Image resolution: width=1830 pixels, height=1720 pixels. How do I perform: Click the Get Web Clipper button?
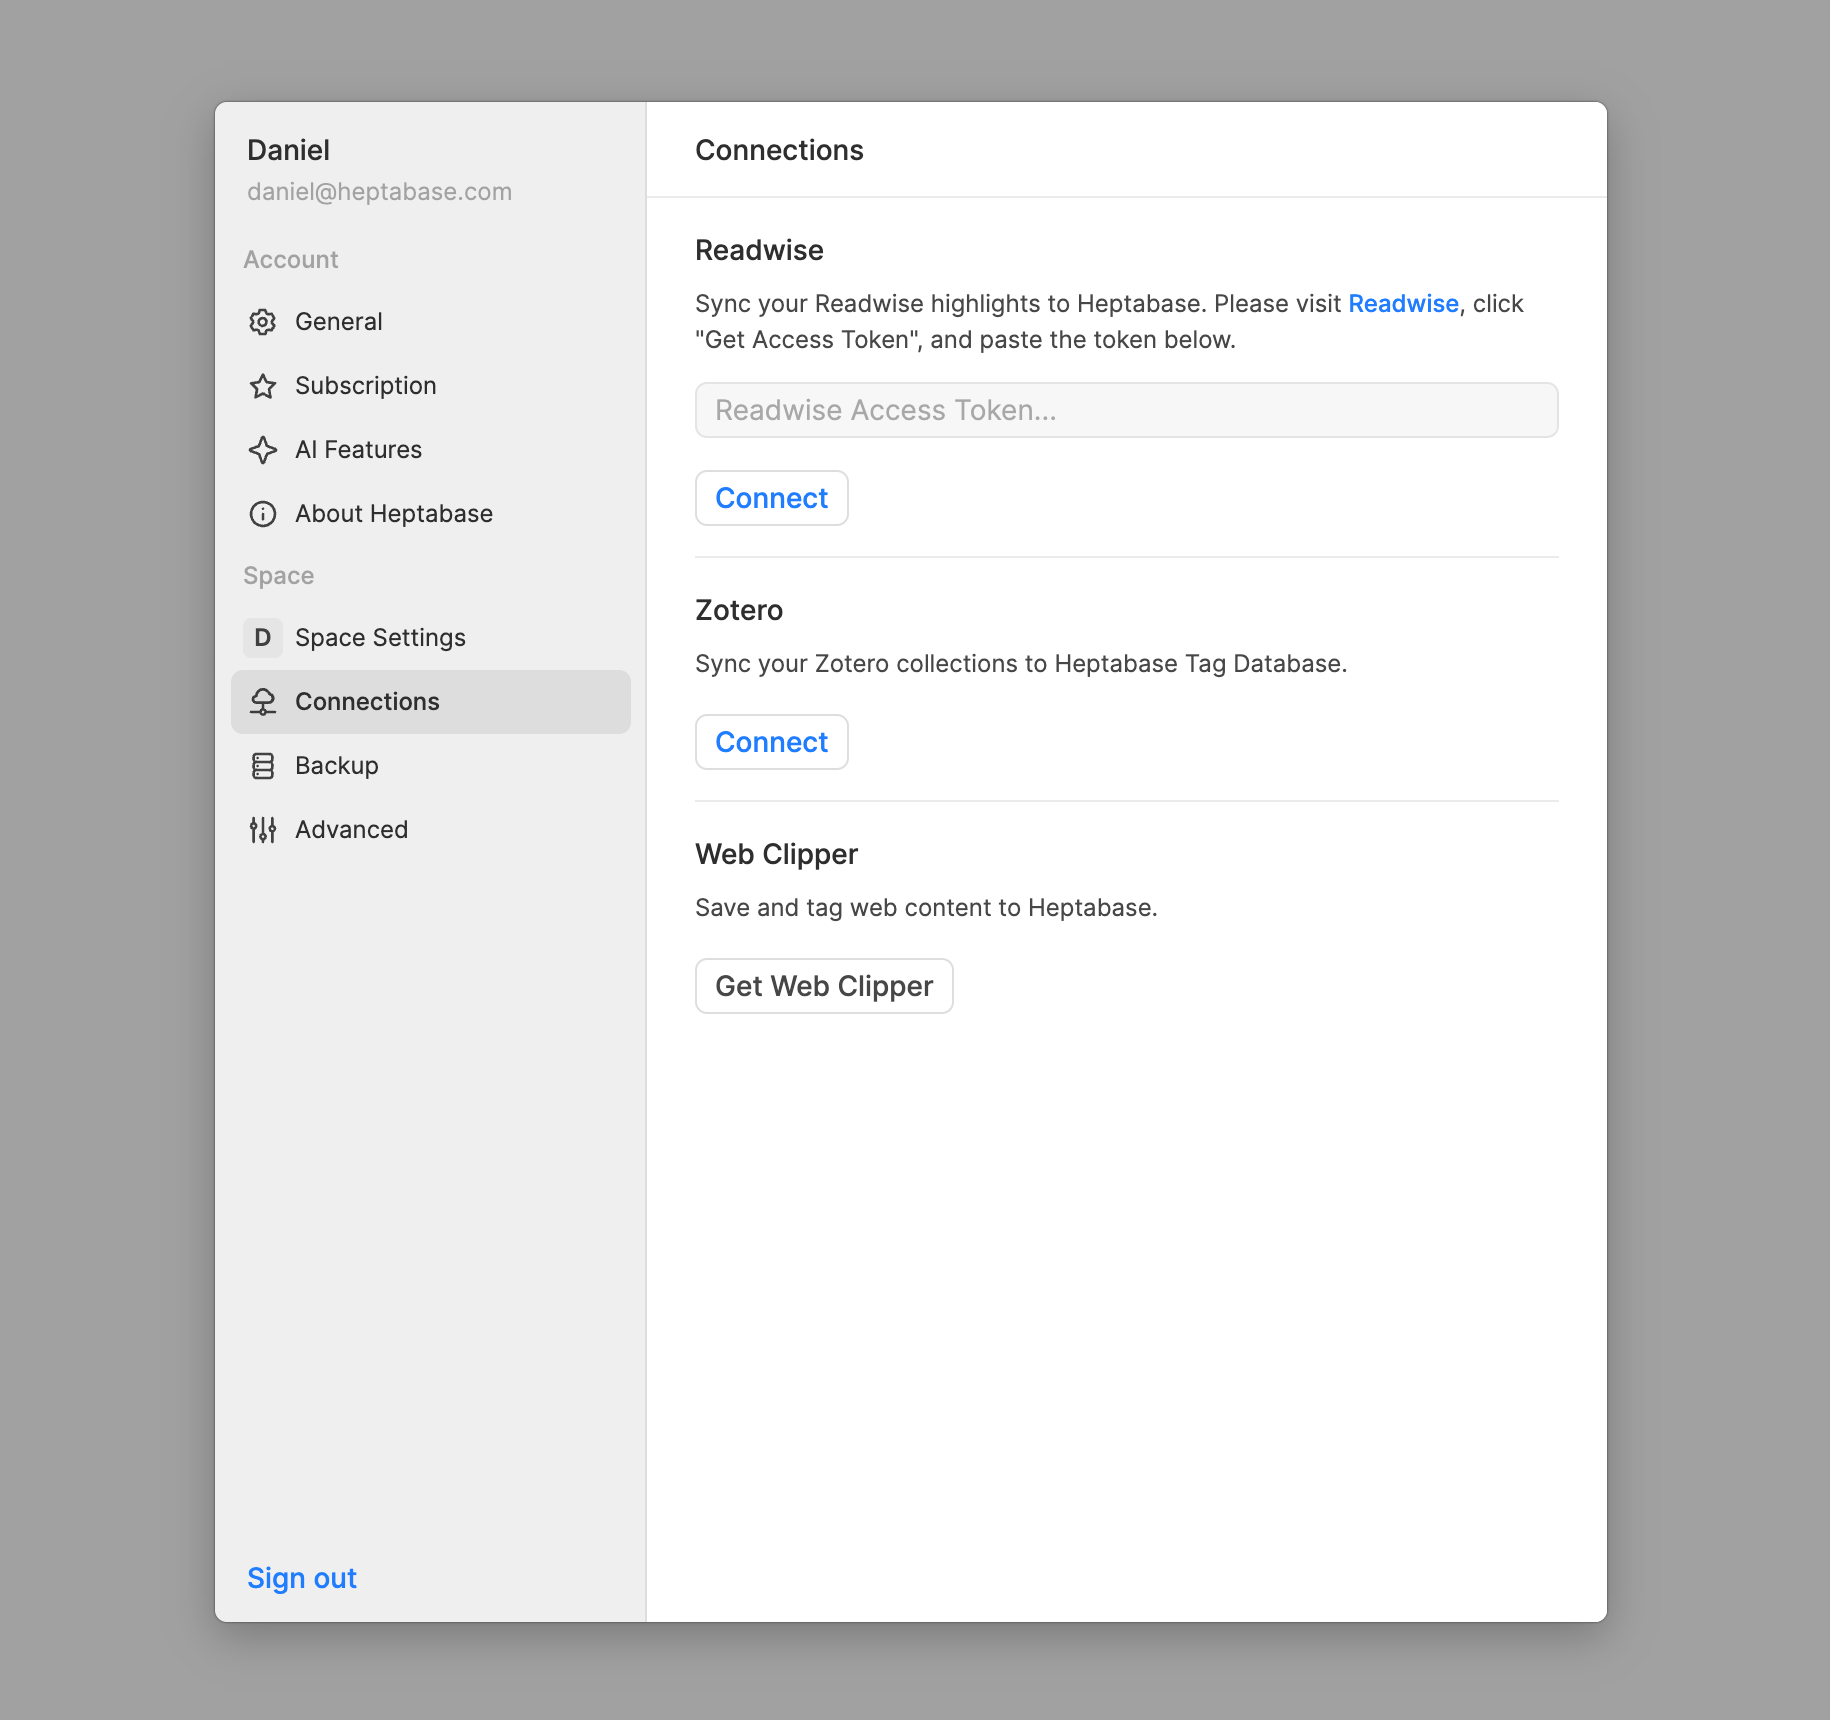click(x=824, y=986)
